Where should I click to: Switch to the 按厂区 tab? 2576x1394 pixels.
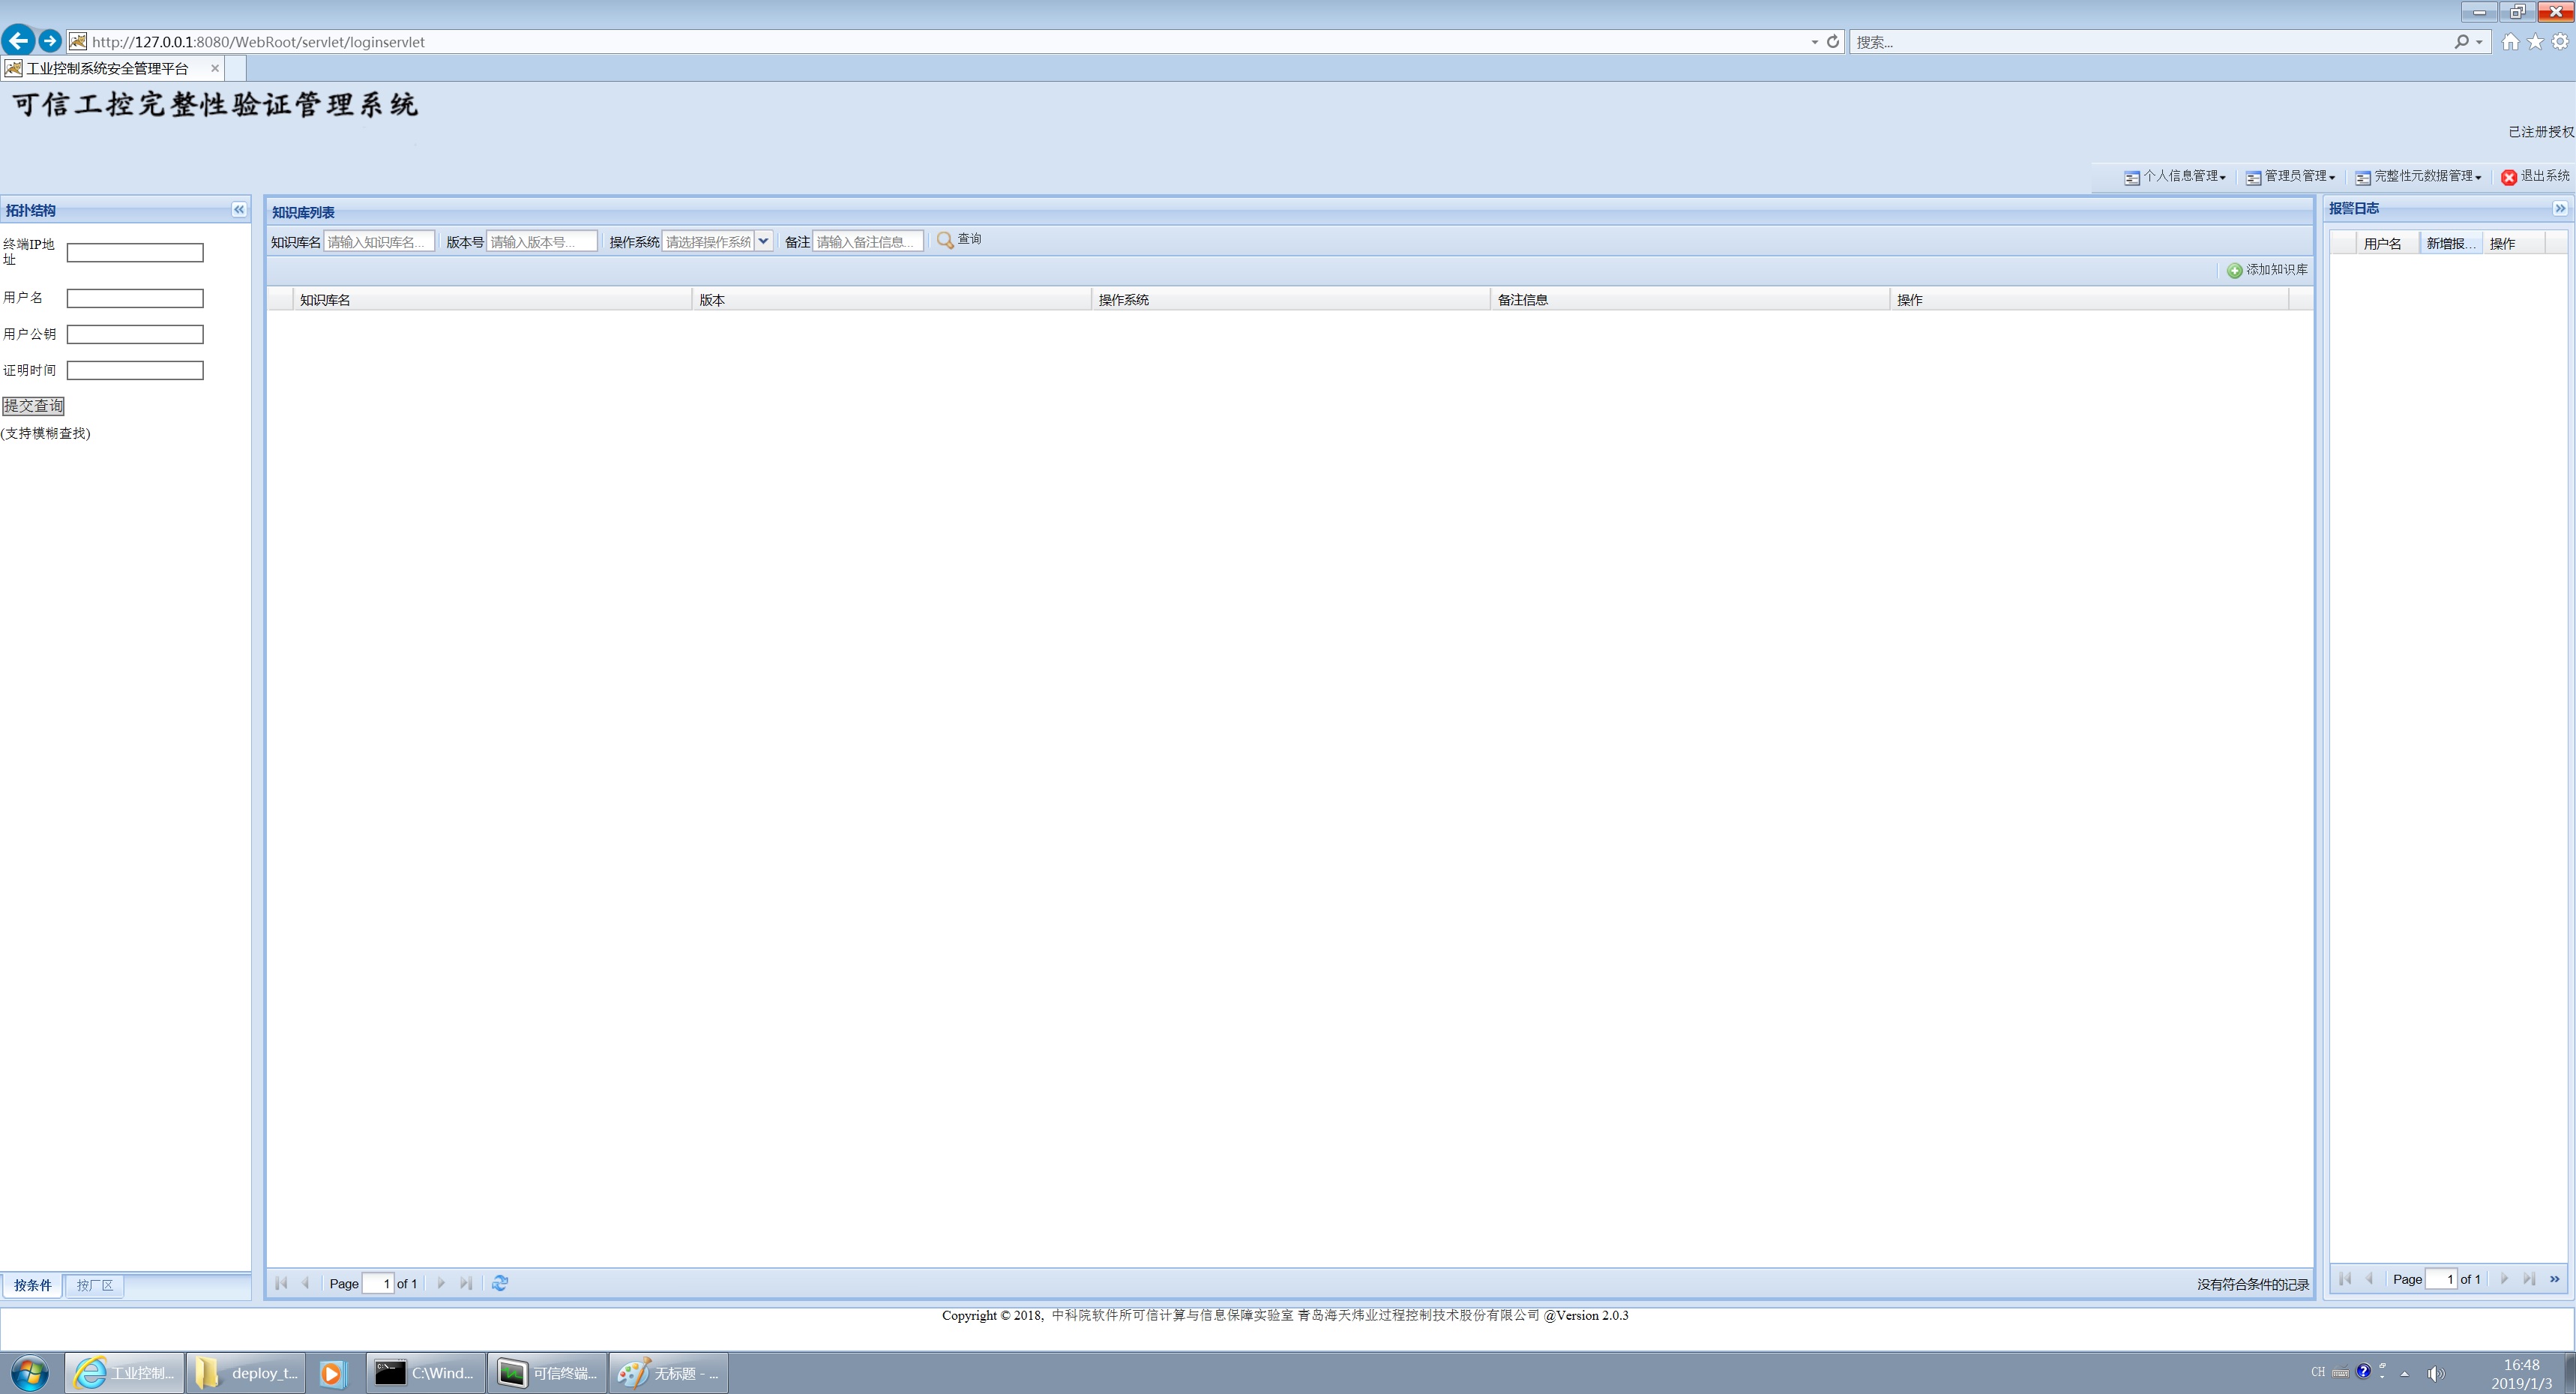[95, 1285]
